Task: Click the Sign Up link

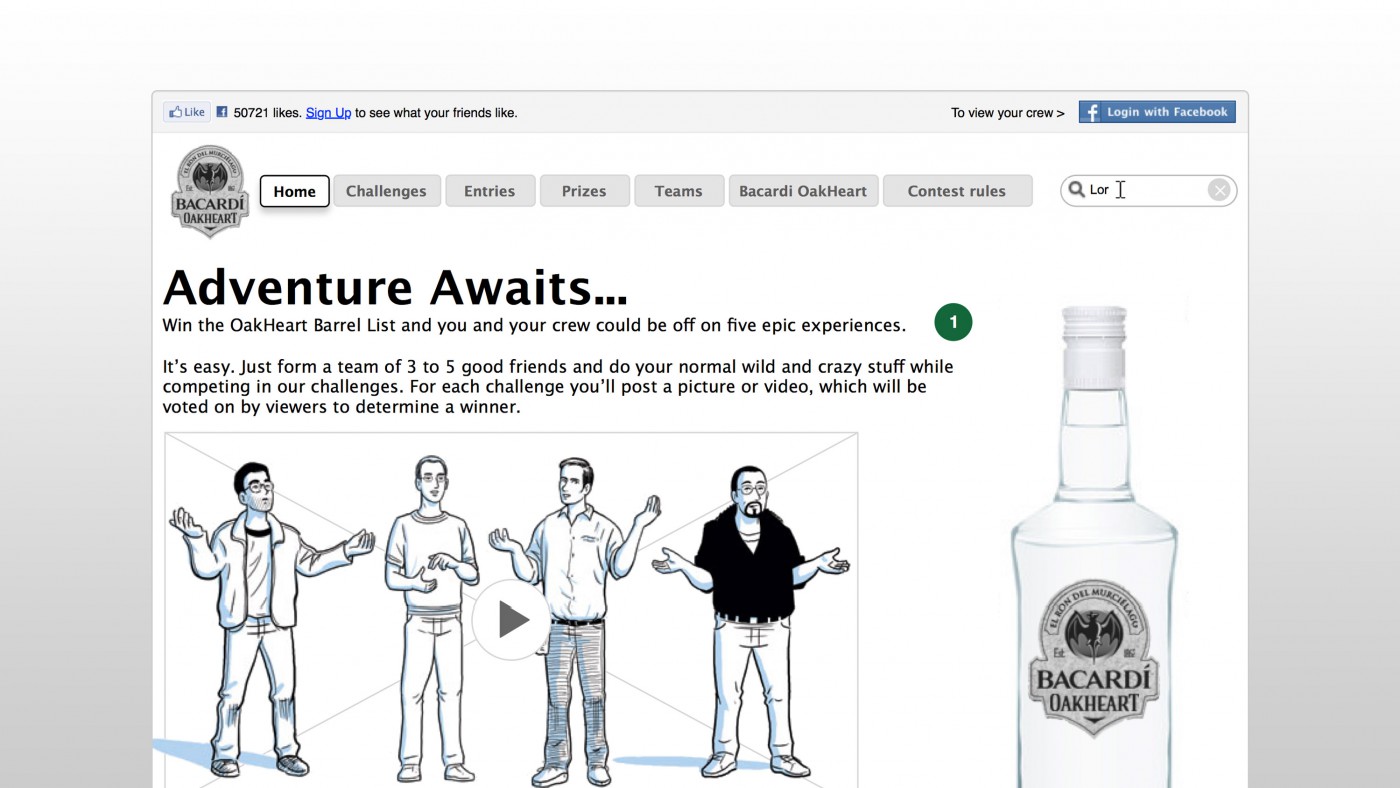Action: click(328, 113)
